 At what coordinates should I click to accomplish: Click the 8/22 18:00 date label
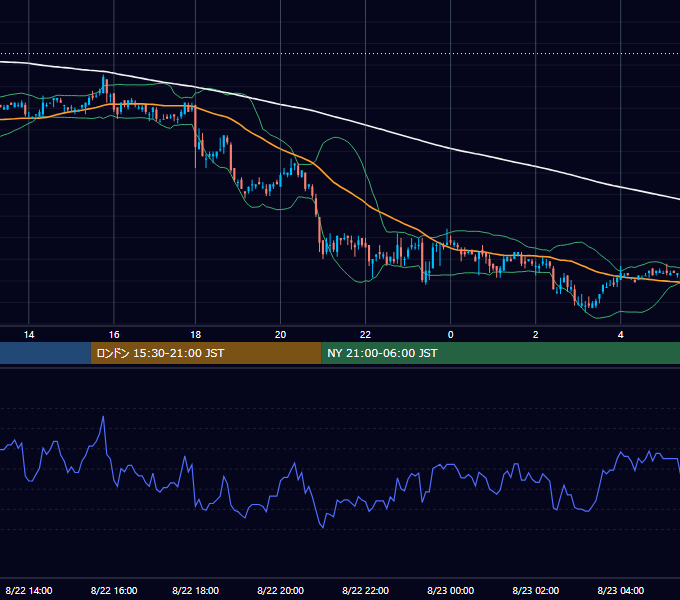[x=196, y=590]
